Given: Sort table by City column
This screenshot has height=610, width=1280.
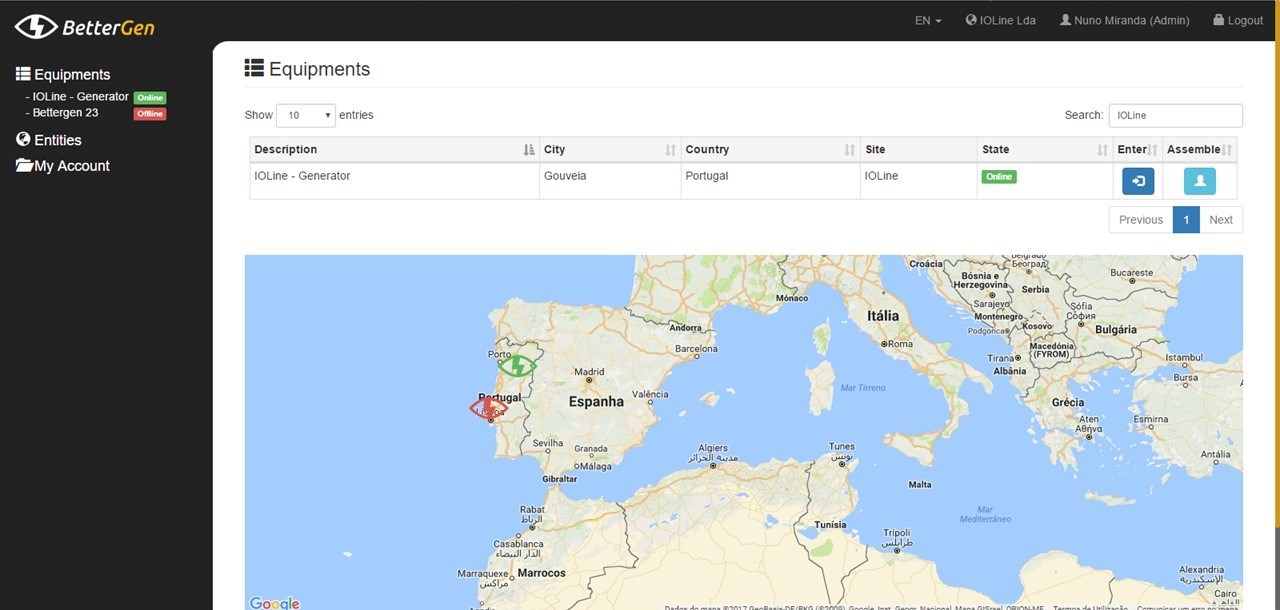Looking at the screenshot, I should point(609,150).
